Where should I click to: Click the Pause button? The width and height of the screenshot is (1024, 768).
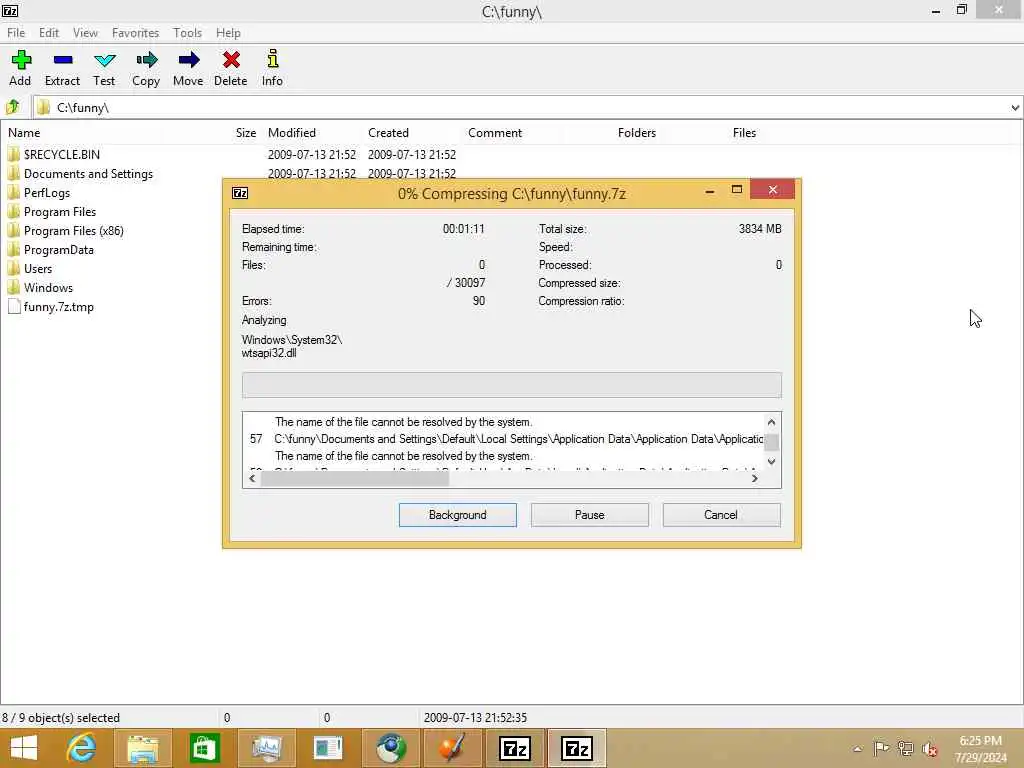[590, 515]
